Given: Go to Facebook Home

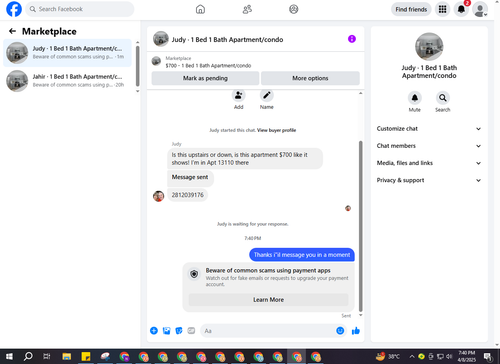Looking at the screenshot, I should tap(200, 9).
